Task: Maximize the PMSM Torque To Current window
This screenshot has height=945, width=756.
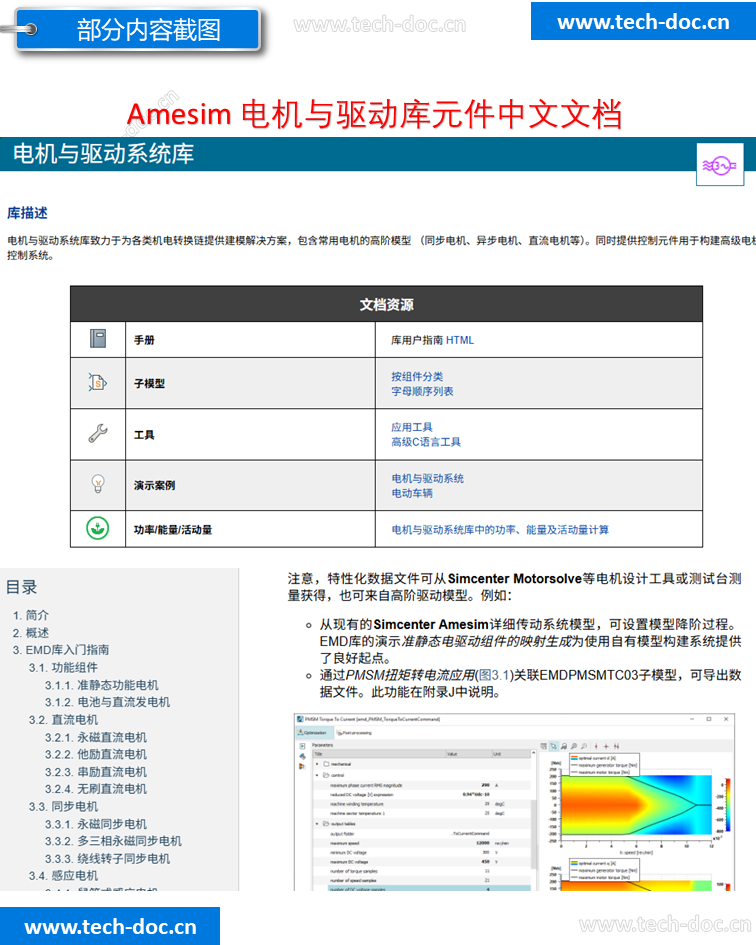Action: (709, 719)
